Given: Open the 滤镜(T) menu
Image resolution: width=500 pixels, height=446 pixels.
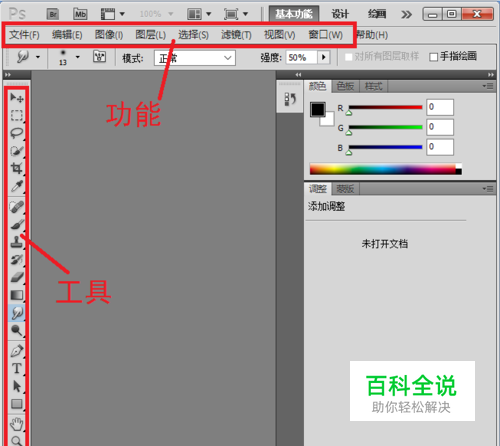Looking at the screenshot, I should [236, 35].
